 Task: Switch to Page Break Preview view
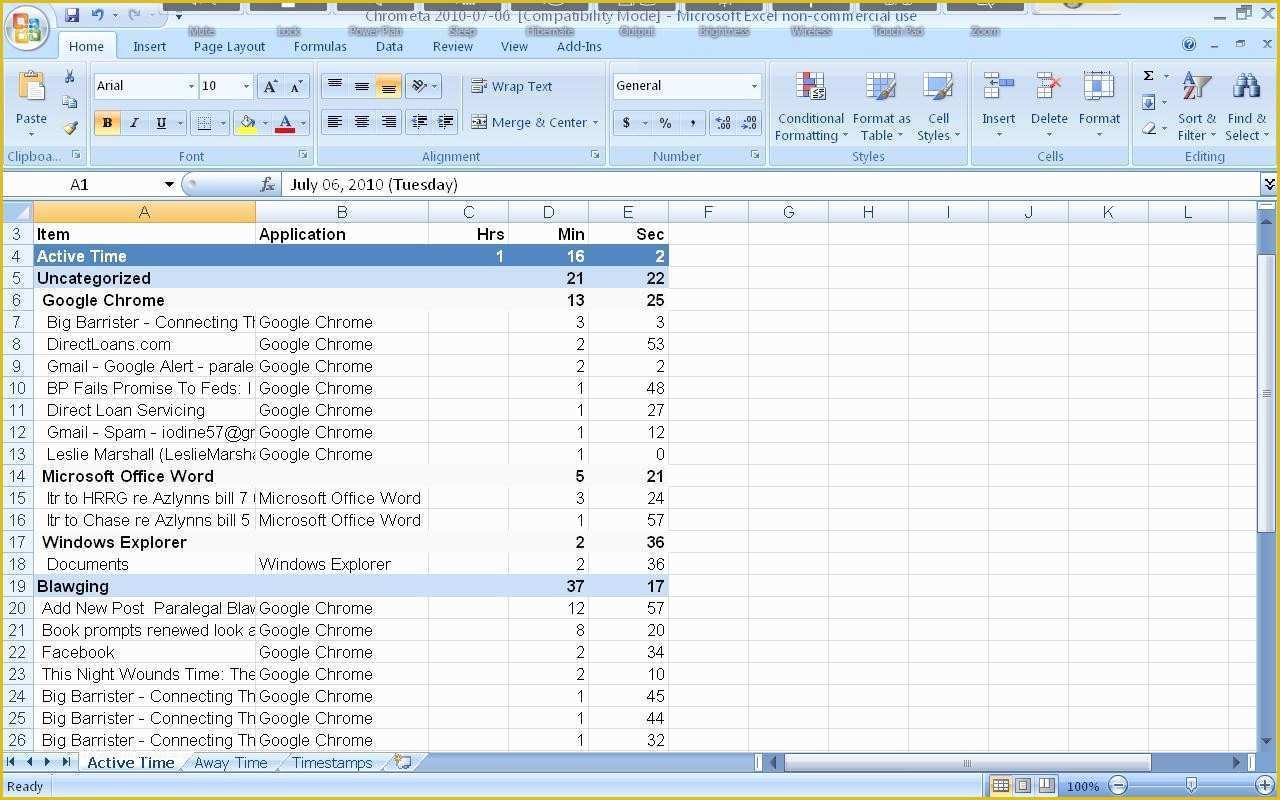1046,786
